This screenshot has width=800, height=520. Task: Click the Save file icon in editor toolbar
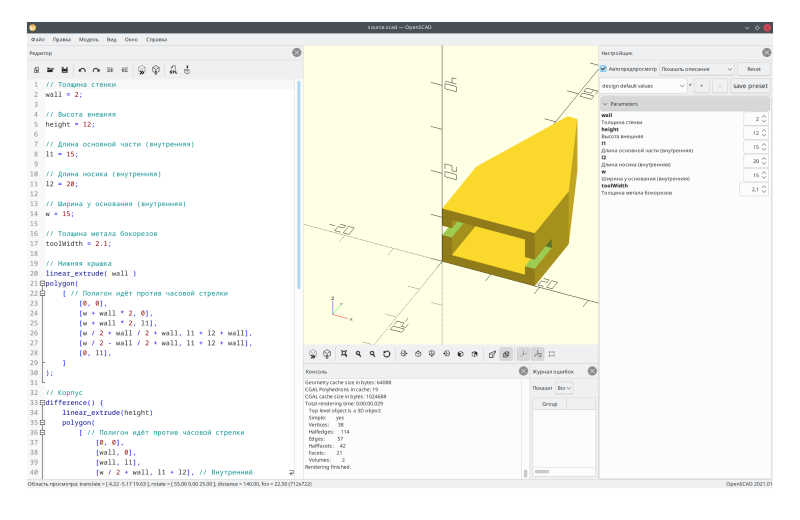[65, 70]
